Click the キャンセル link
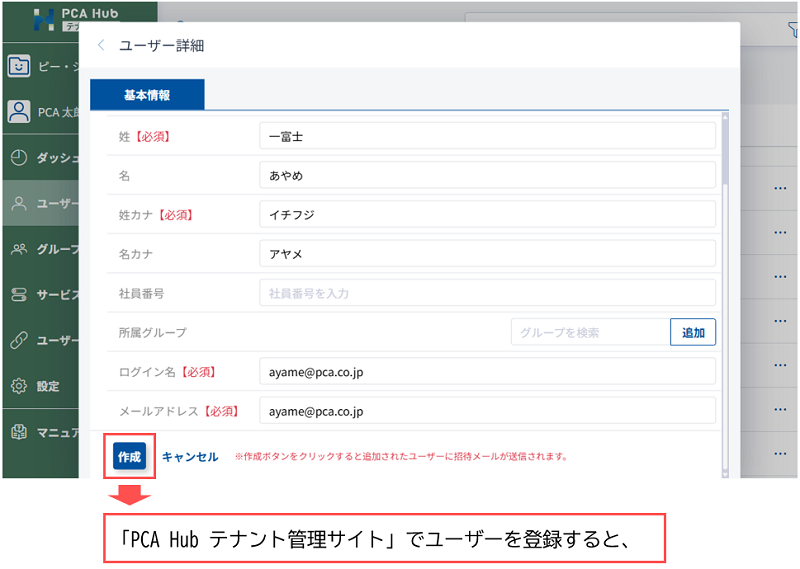Image resolution: width=800 pixels, height=569 pixels. 190,457
